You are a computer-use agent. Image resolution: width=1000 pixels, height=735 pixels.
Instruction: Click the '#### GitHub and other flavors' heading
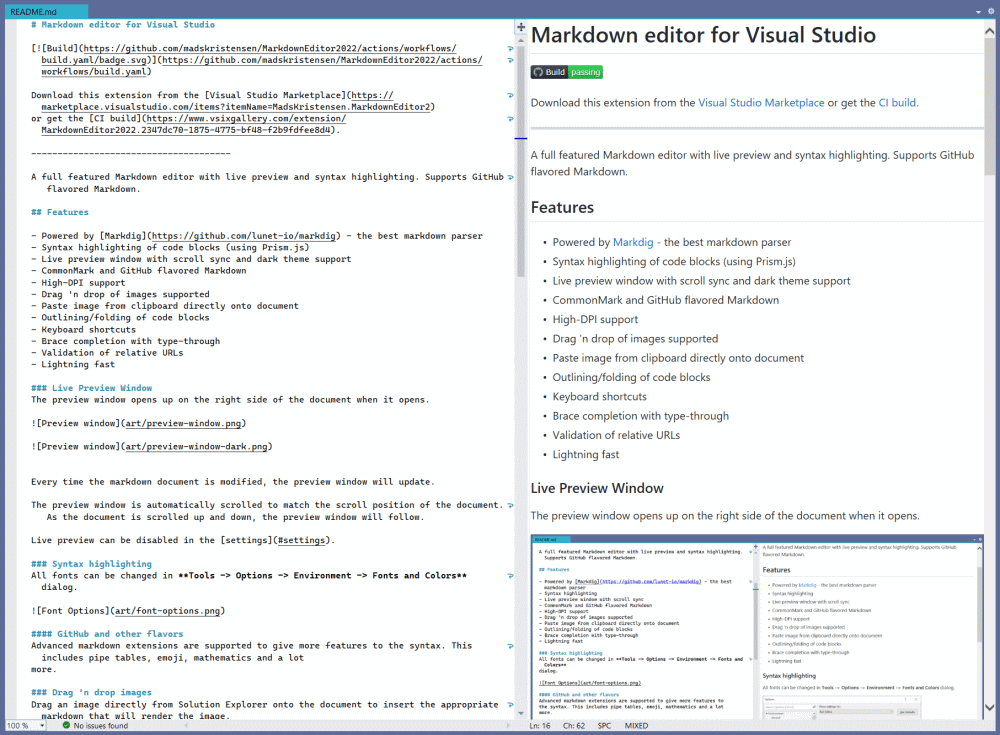pos(107,634)
